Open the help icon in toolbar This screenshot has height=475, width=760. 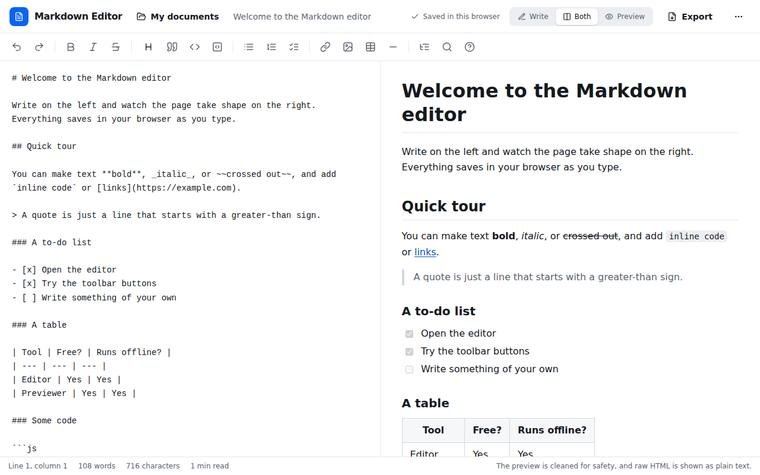click(469, 47)
